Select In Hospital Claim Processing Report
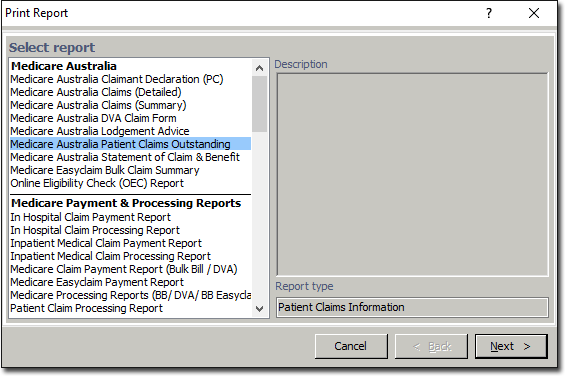This screenshot has width=565, height=376. [x=130, y=230]
